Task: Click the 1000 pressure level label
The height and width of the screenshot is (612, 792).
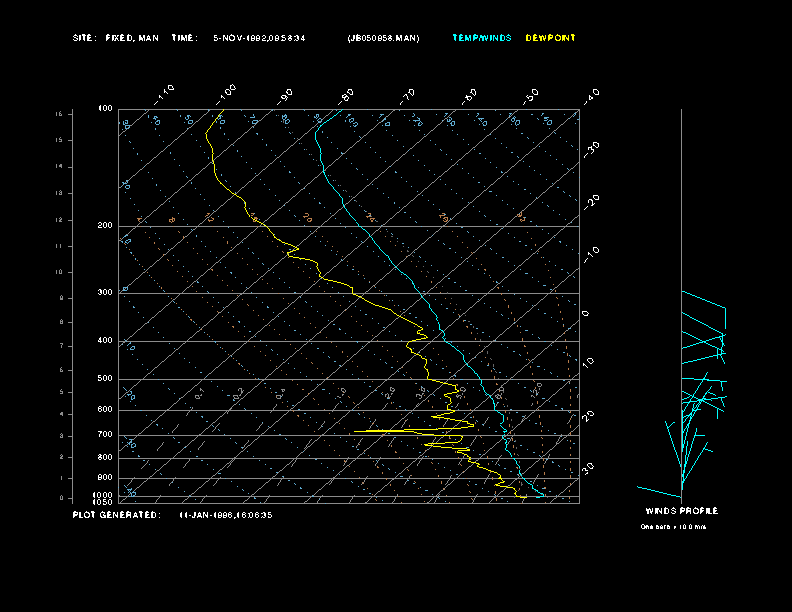Action: point(103,495)
